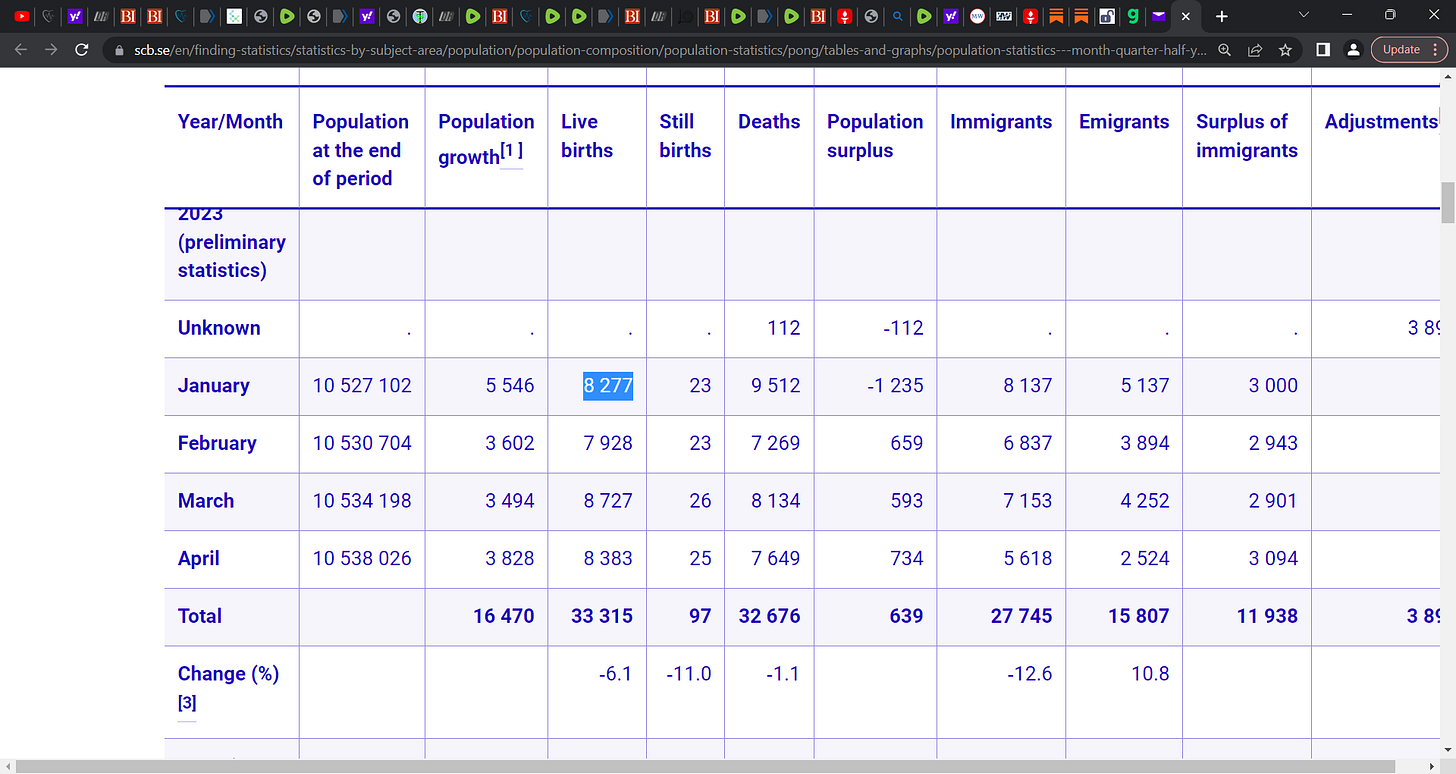Open the Chrome profile avatar icon

pyautogui.click(x=1353, y=49)
